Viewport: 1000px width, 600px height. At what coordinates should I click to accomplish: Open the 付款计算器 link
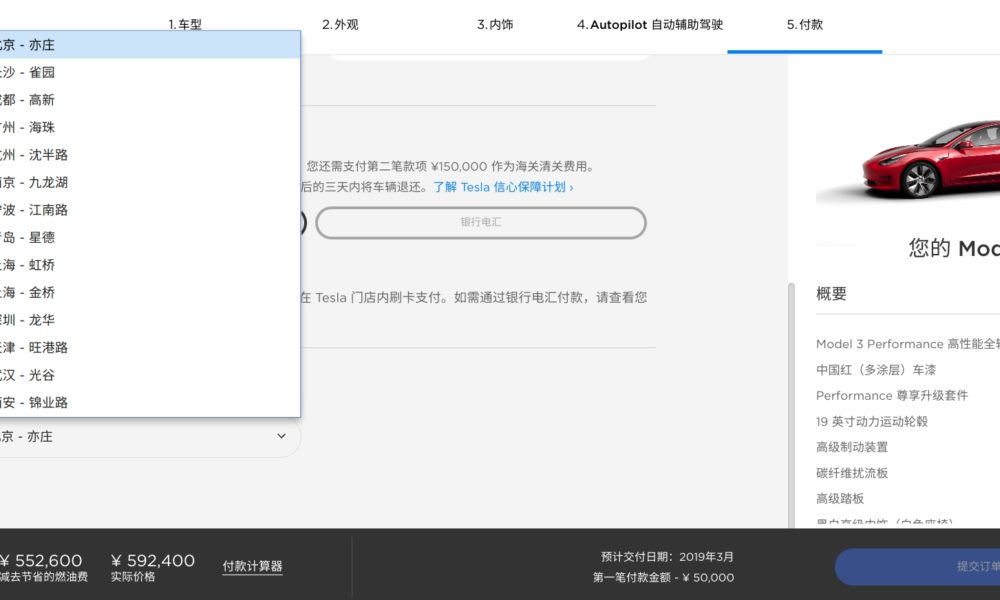(x=253, y=566)
